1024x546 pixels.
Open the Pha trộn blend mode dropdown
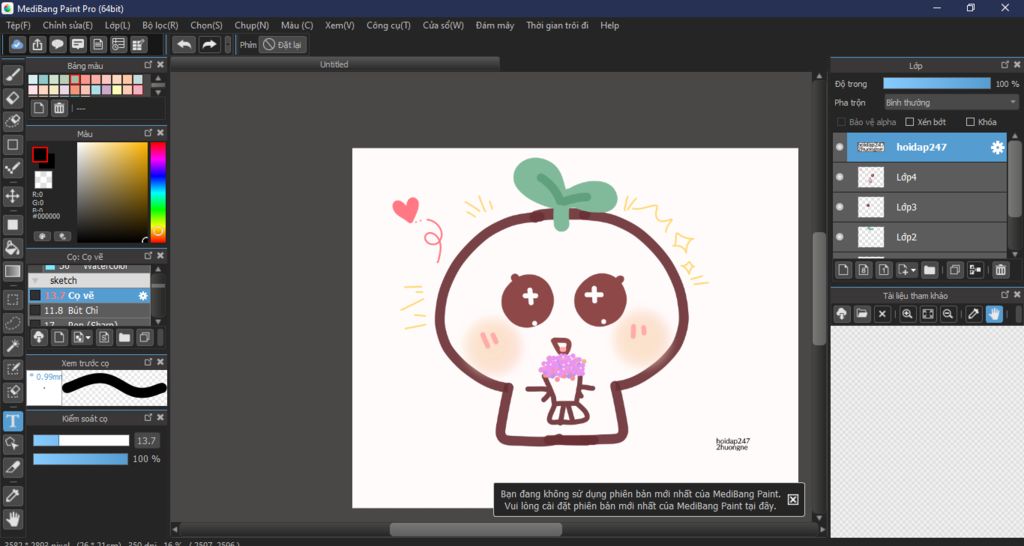[x=952, y=103]
